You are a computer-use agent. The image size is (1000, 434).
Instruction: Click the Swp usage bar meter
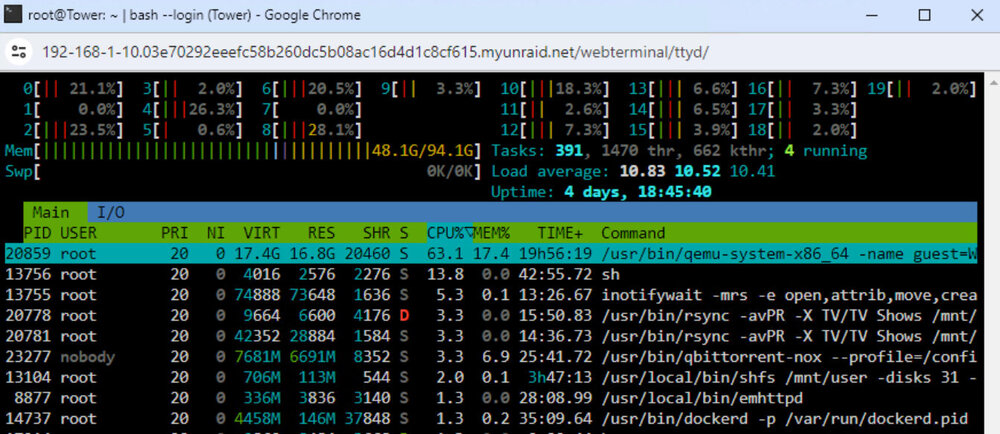(x=242, y=171)
